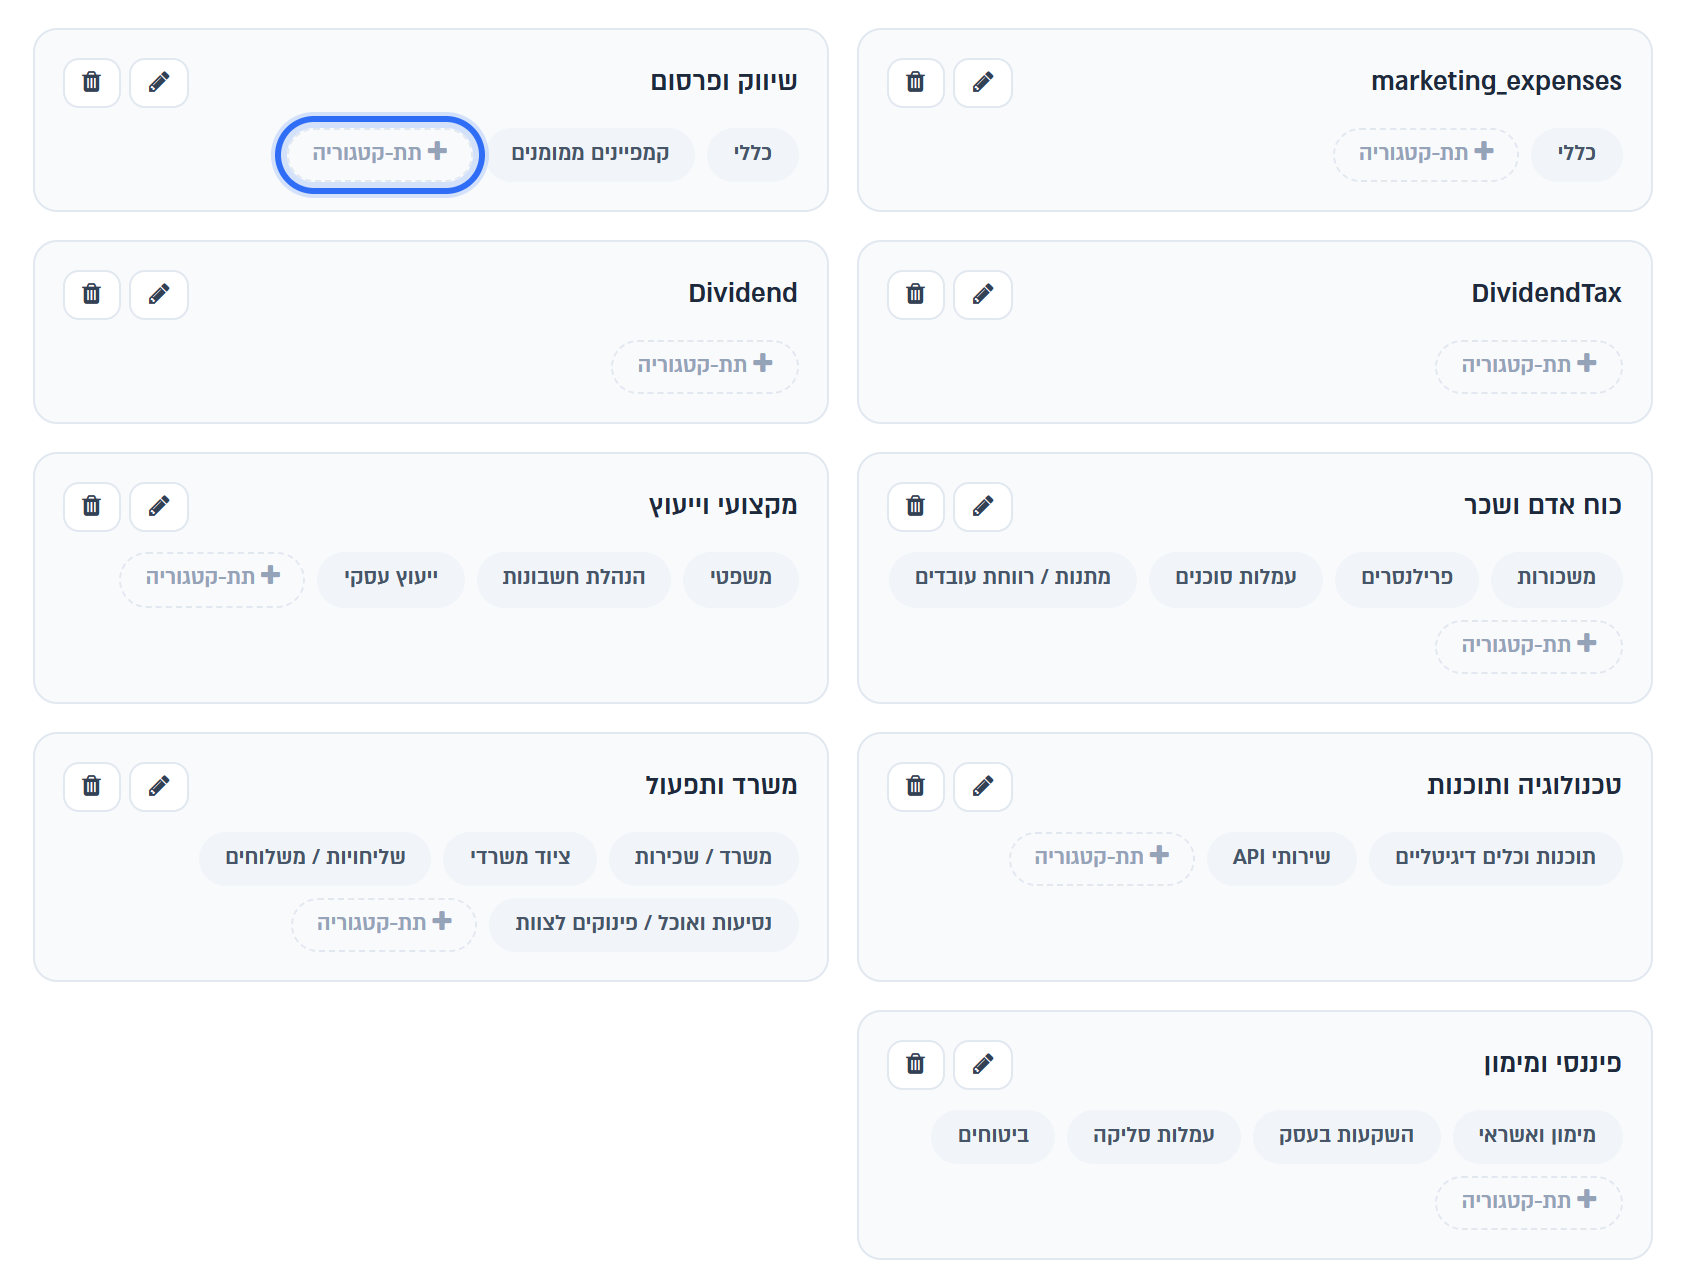The width and height of the screenshot is (1686, 1288).
Task: Edit the פיננסי ומימון category
Action: pos(983,1064)
